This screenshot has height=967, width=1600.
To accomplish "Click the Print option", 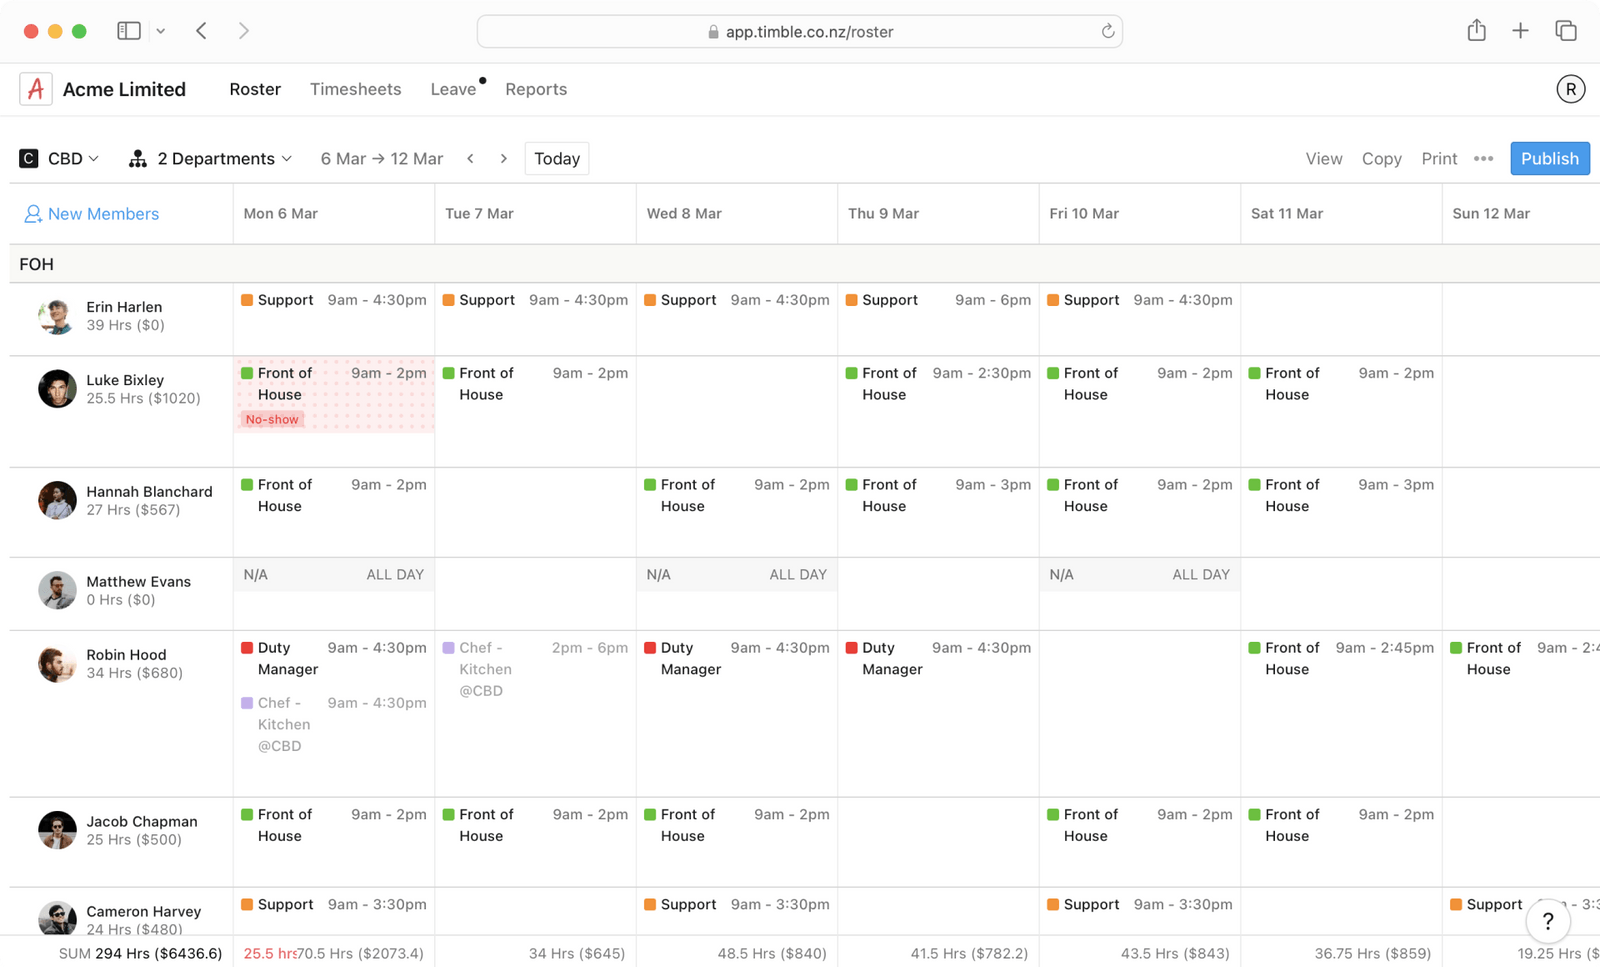I will click(x=1439, y=158).
